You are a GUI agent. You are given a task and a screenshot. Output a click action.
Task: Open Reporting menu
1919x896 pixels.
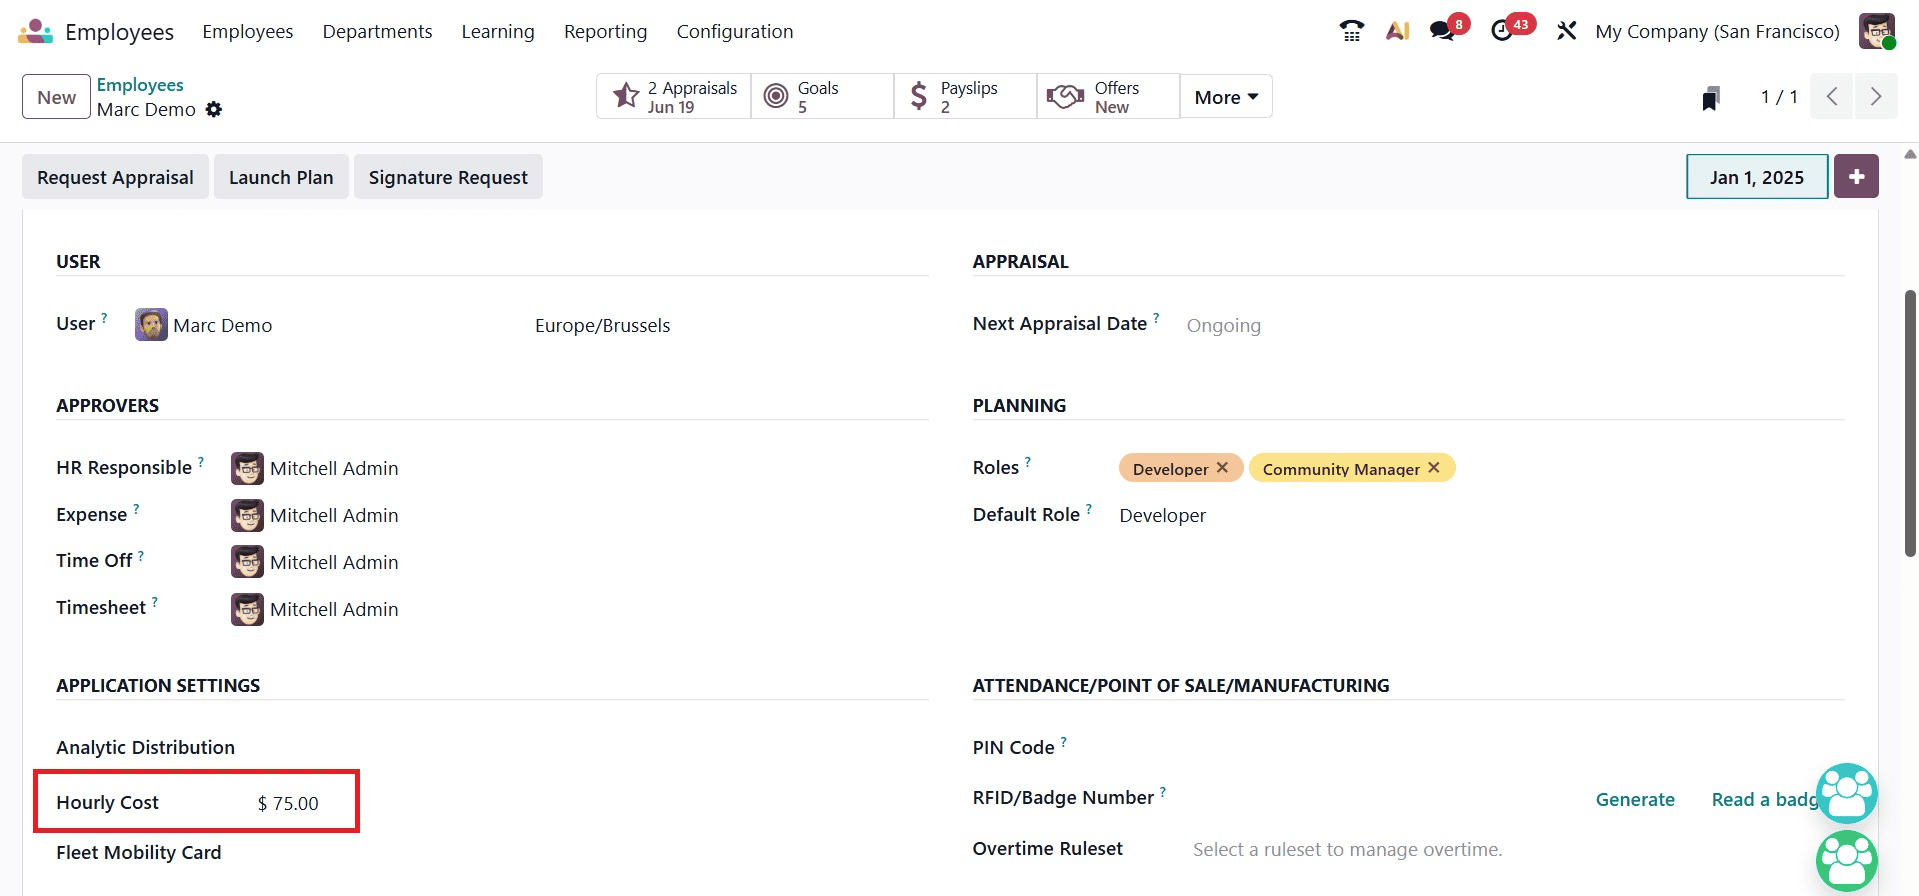[x=605, y=31]
